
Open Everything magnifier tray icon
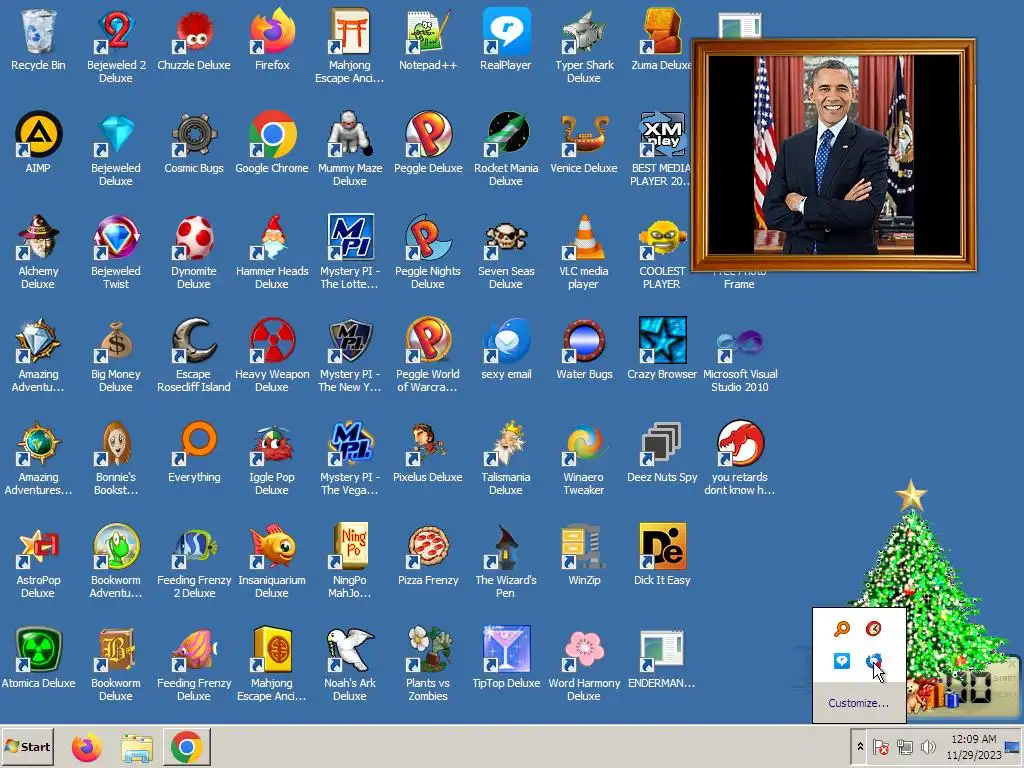842,628
